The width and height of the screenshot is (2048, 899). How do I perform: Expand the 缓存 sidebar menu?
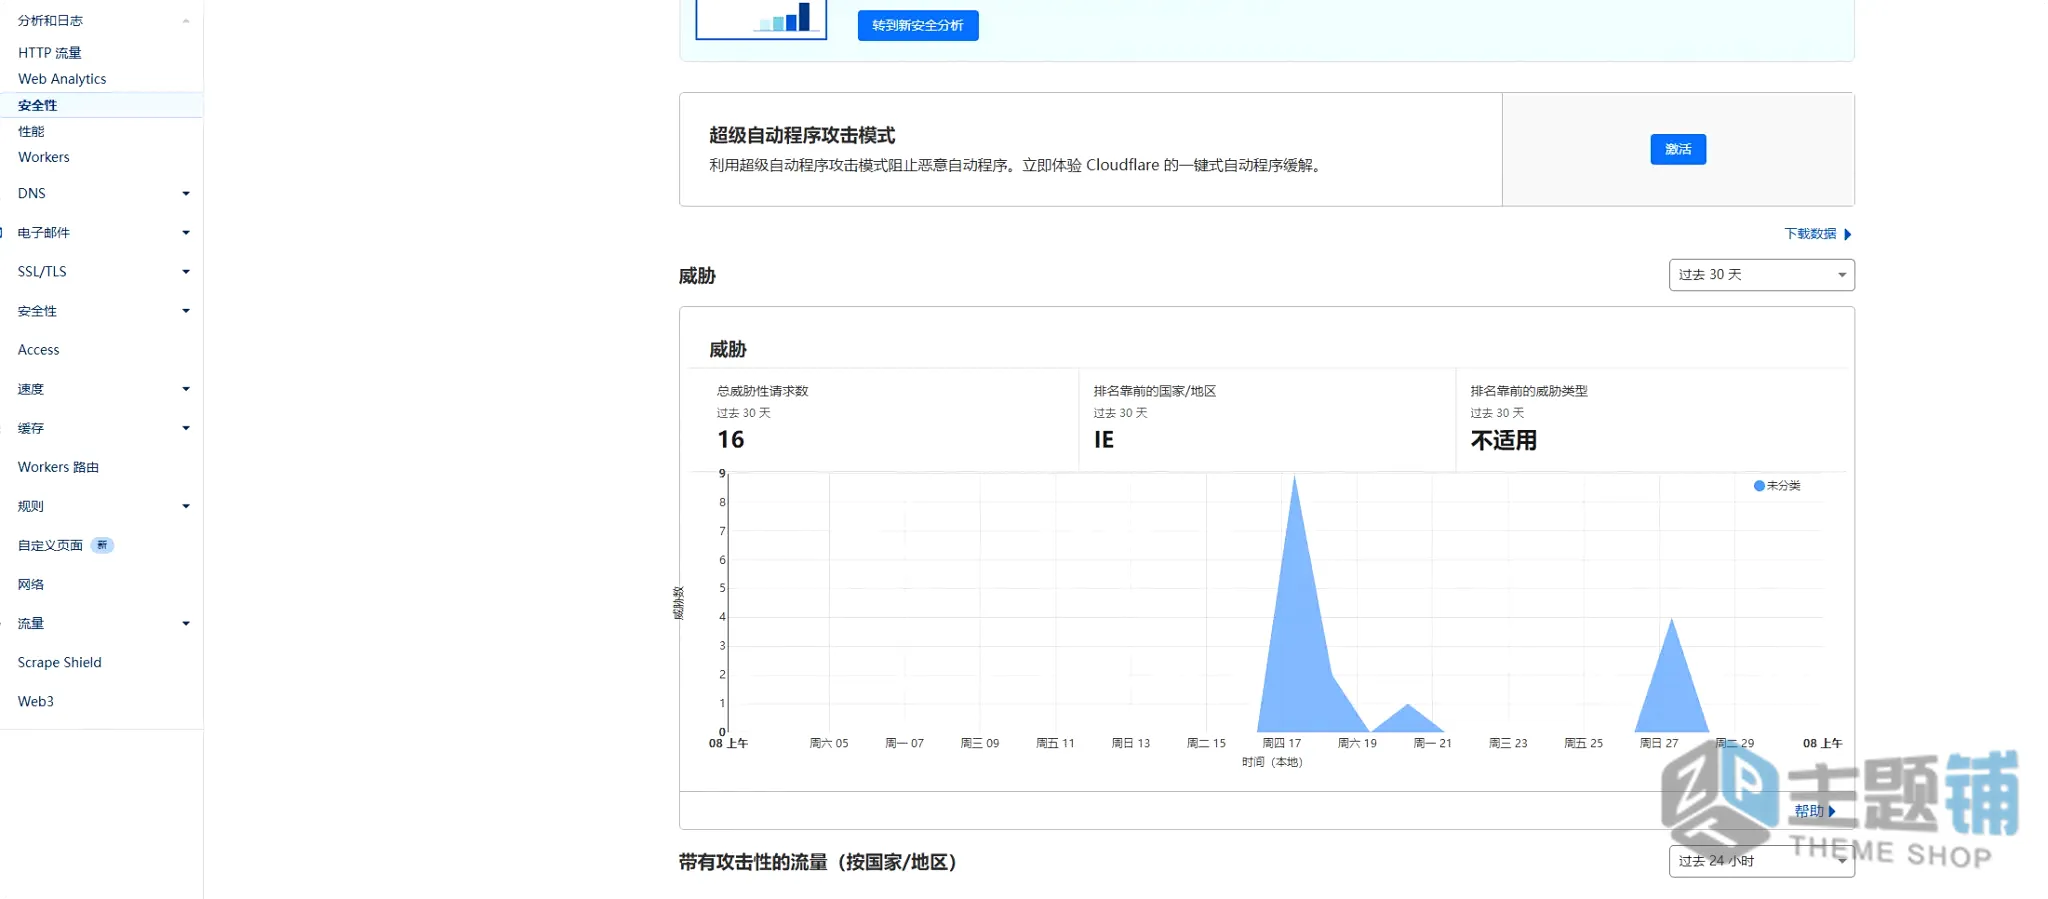coord(186,428)
